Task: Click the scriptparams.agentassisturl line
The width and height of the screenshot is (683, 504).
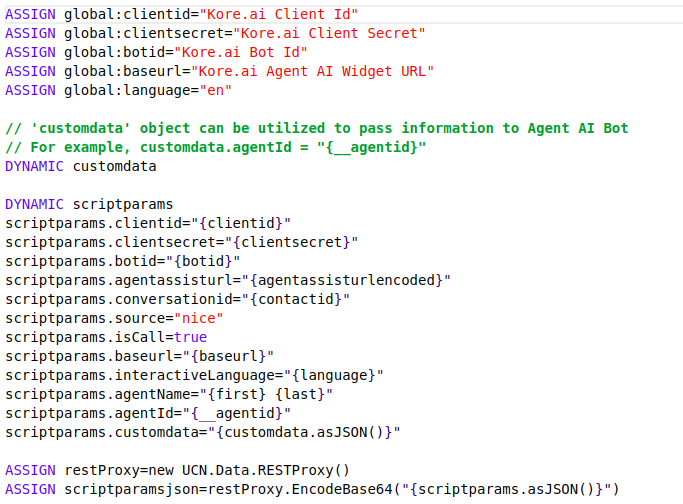Action: (228, 280)
